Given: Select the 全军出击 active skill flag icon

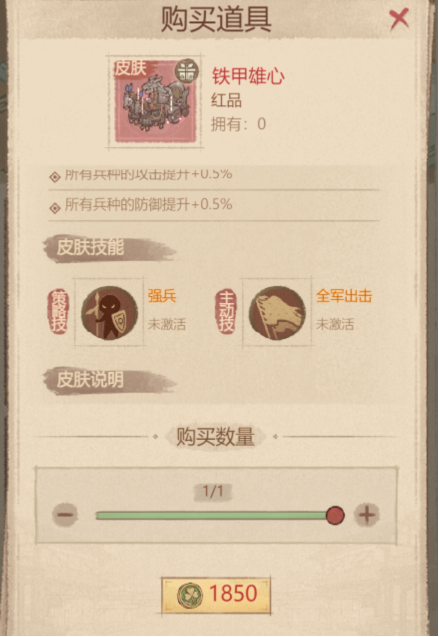Looking at the screenshot, I should (277, 312).
